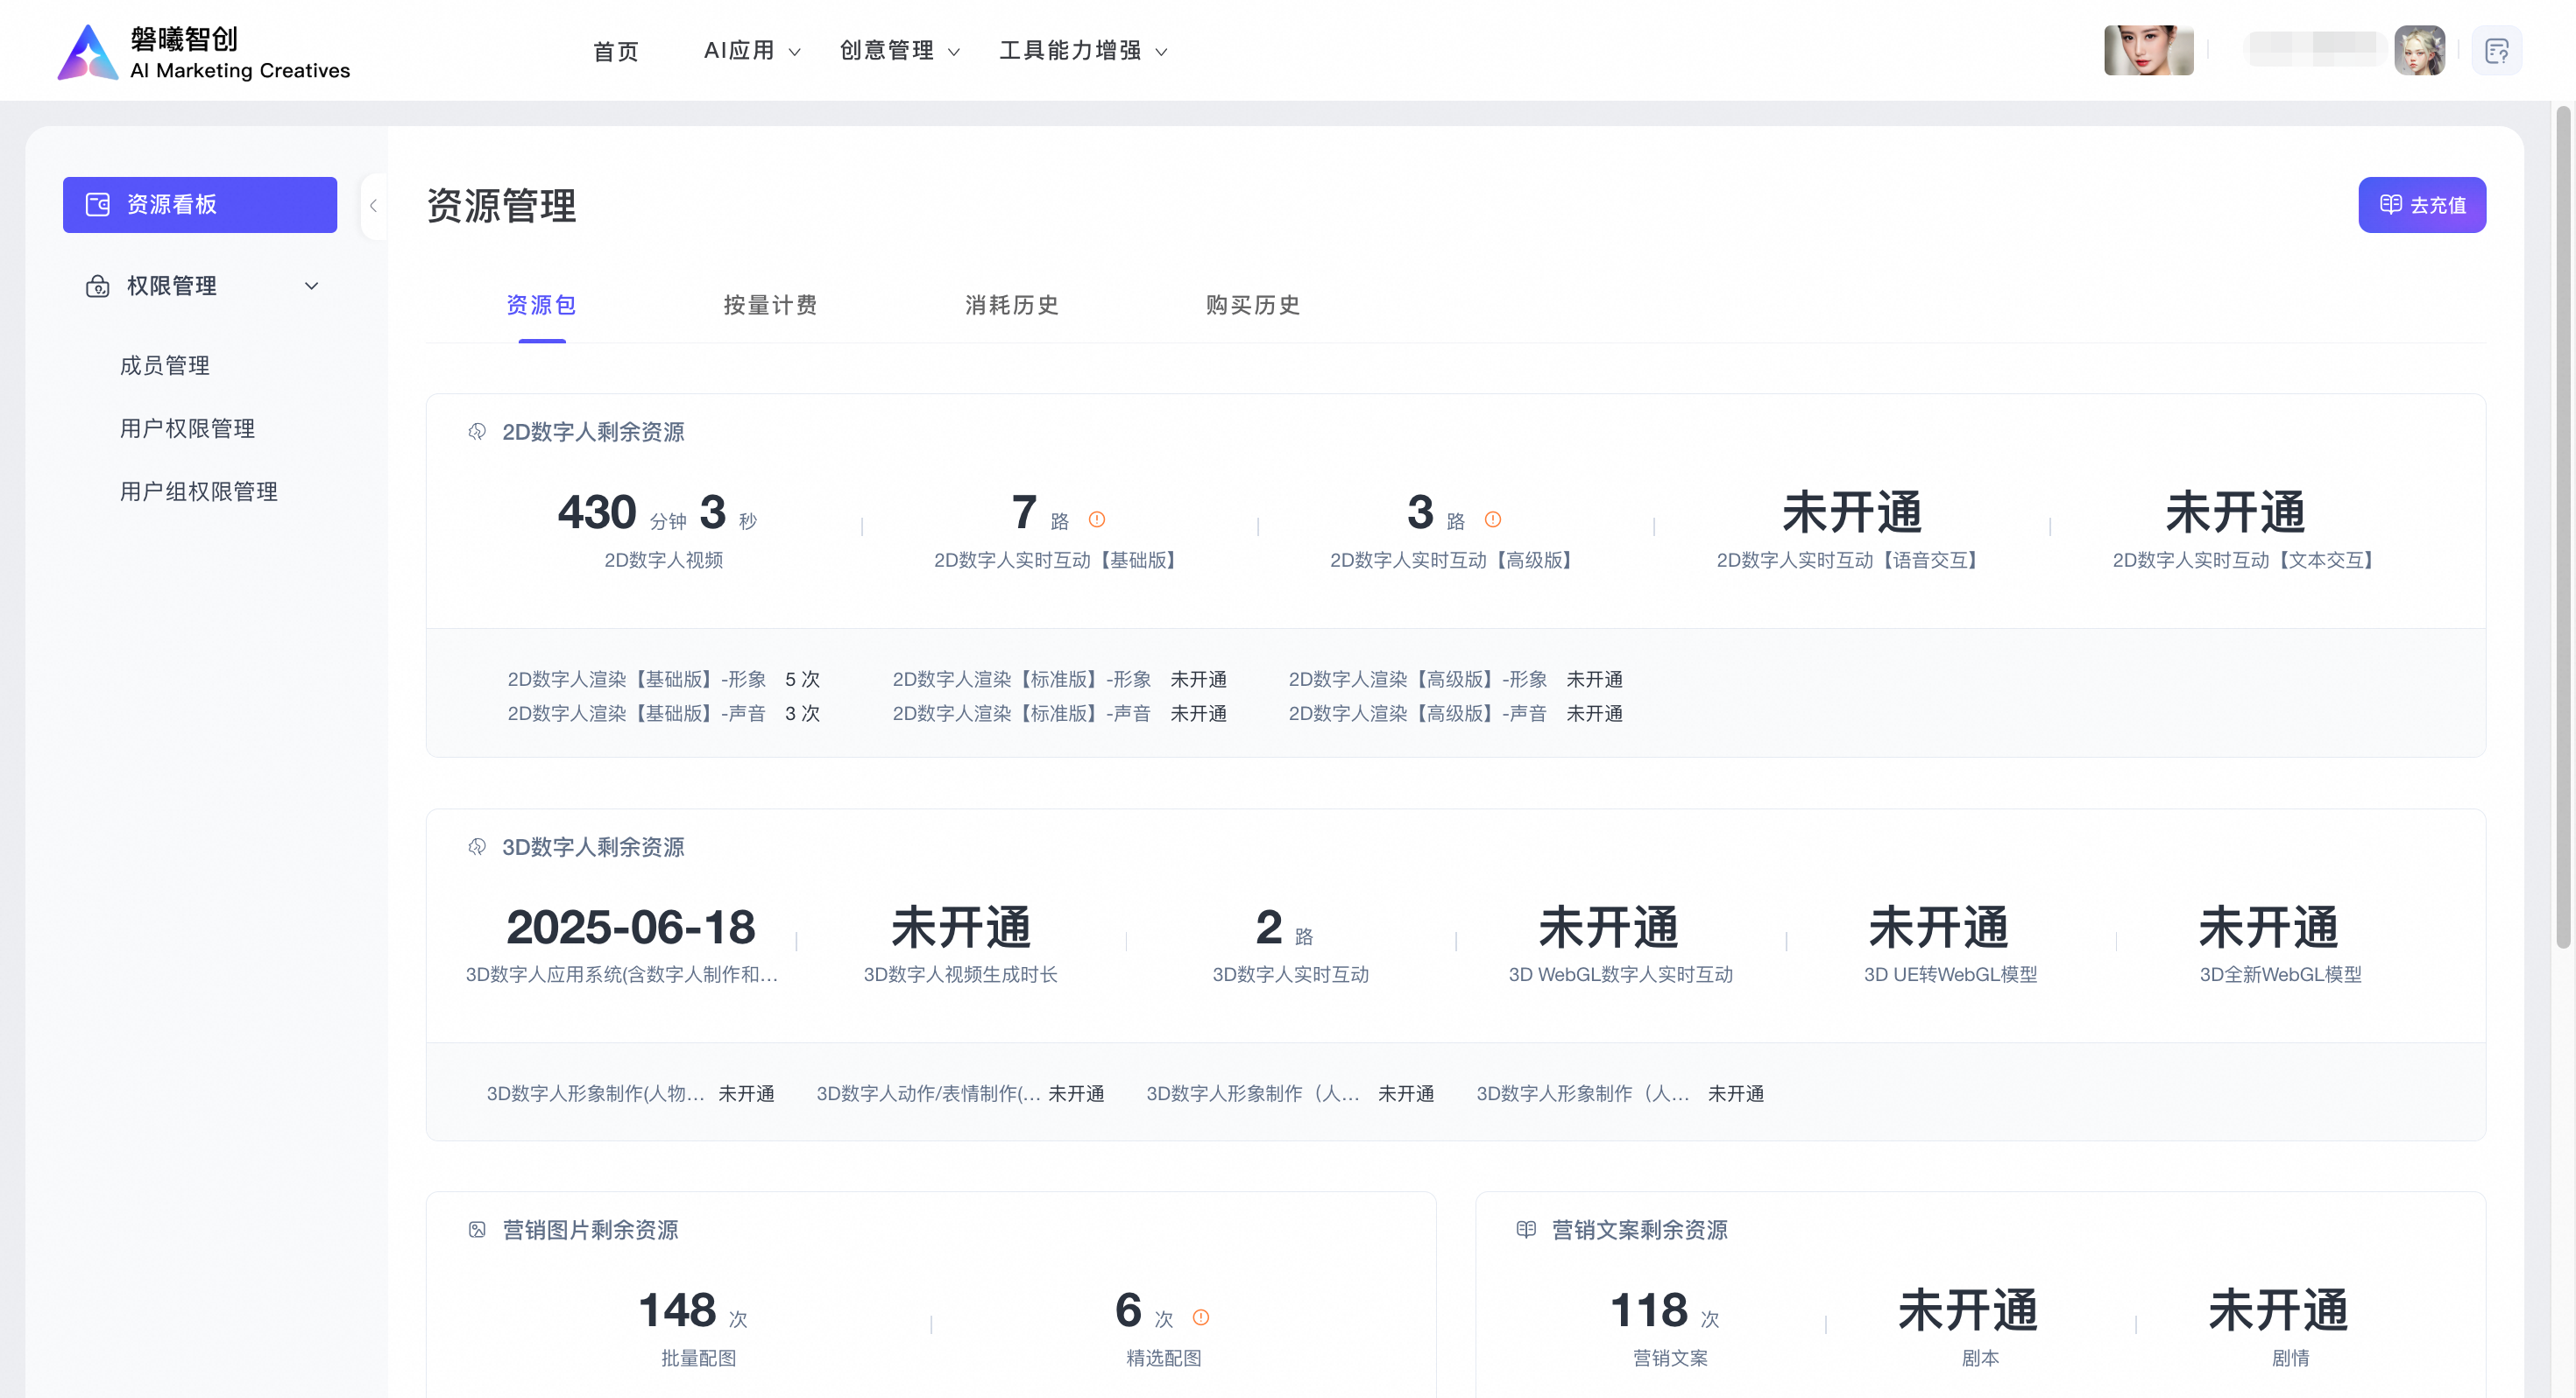Click 2D数字人渲染【高级版】-形象 row
Screen dimensions: 2576x1398
(1456, 679)
